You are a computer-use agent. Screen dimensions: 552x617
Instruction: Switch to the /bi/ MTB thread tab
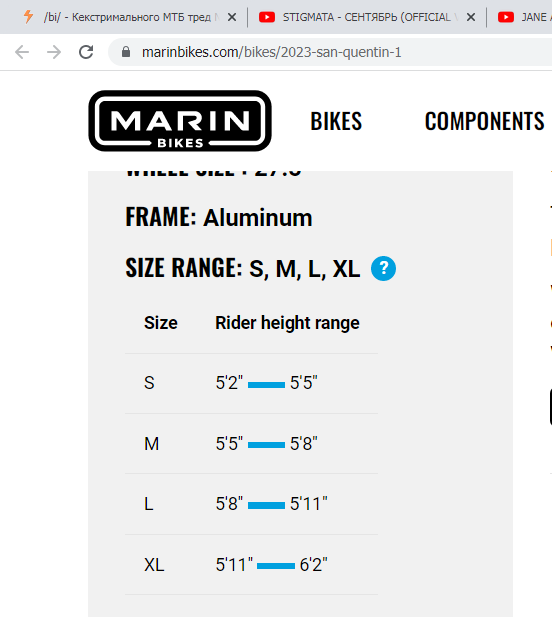(x=128, y=17)
